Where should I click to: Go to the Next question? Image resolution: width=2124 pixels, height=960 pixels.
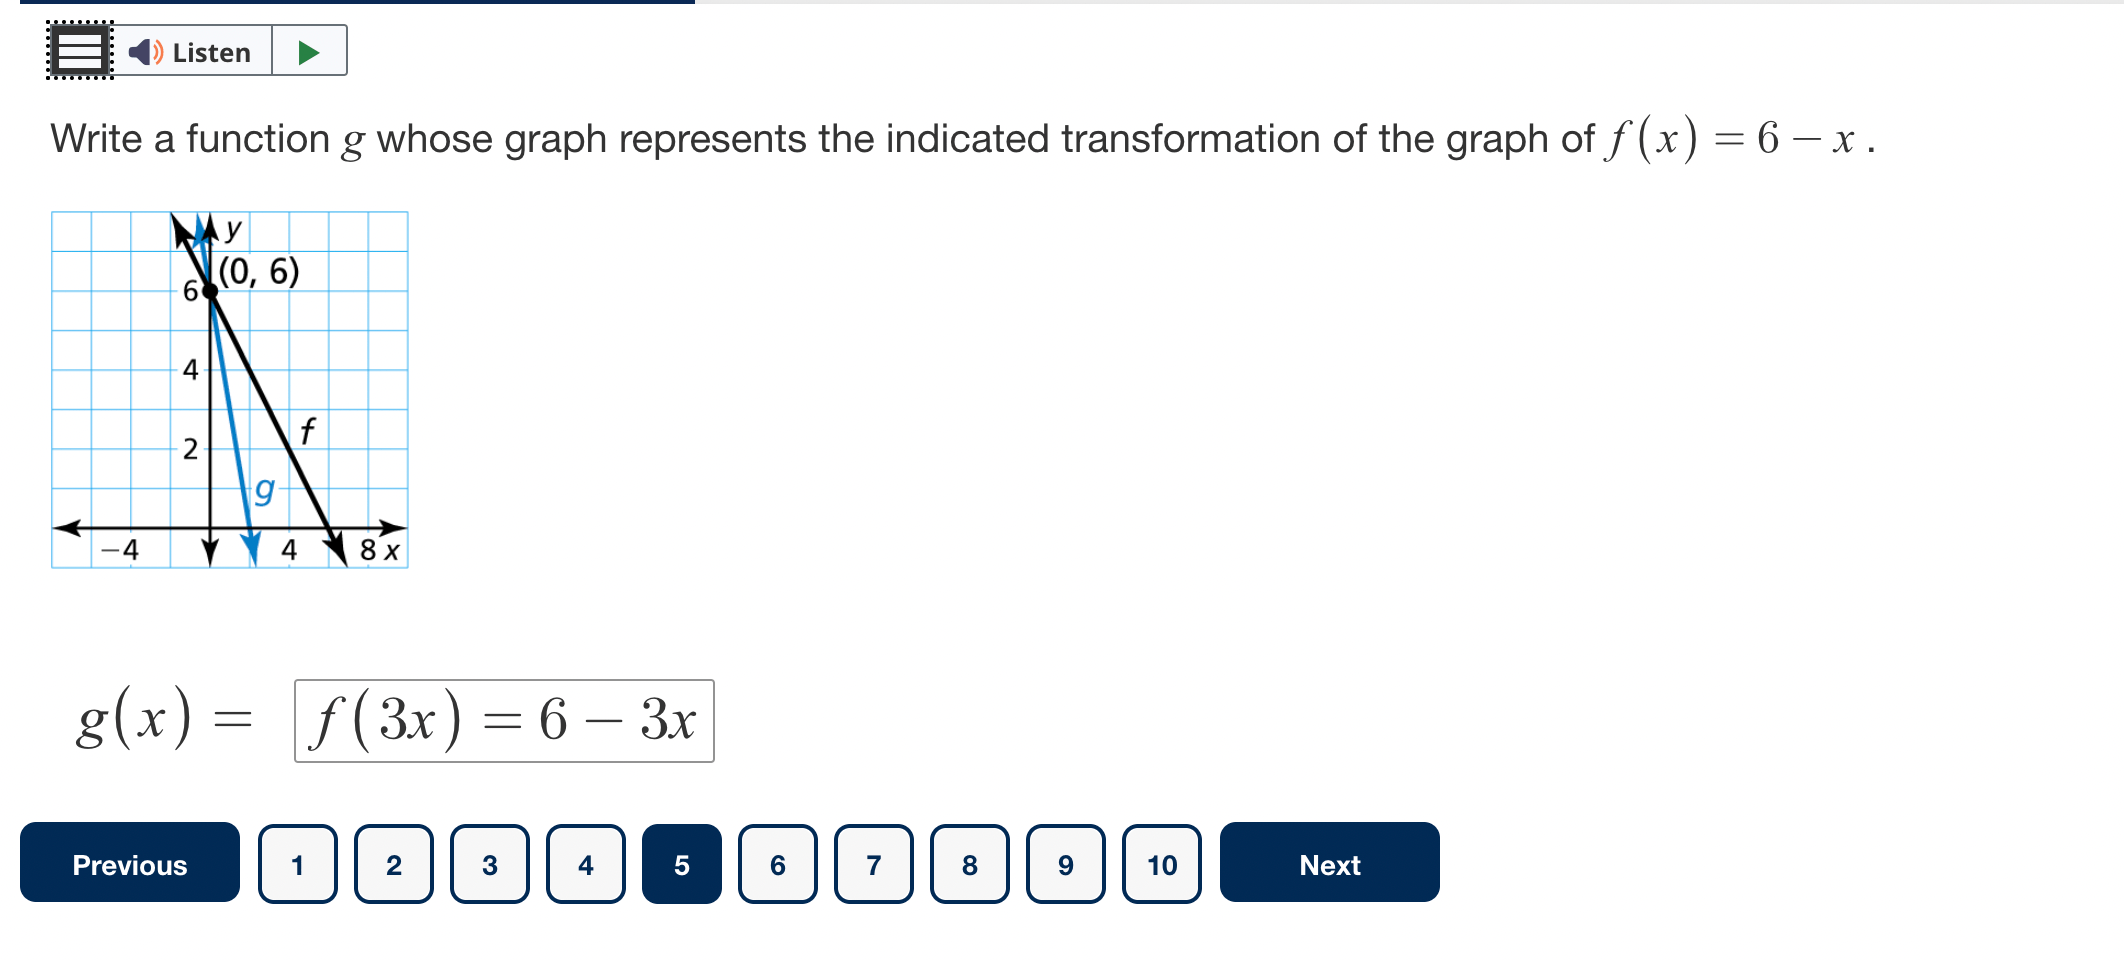(x=1329, y=863)
